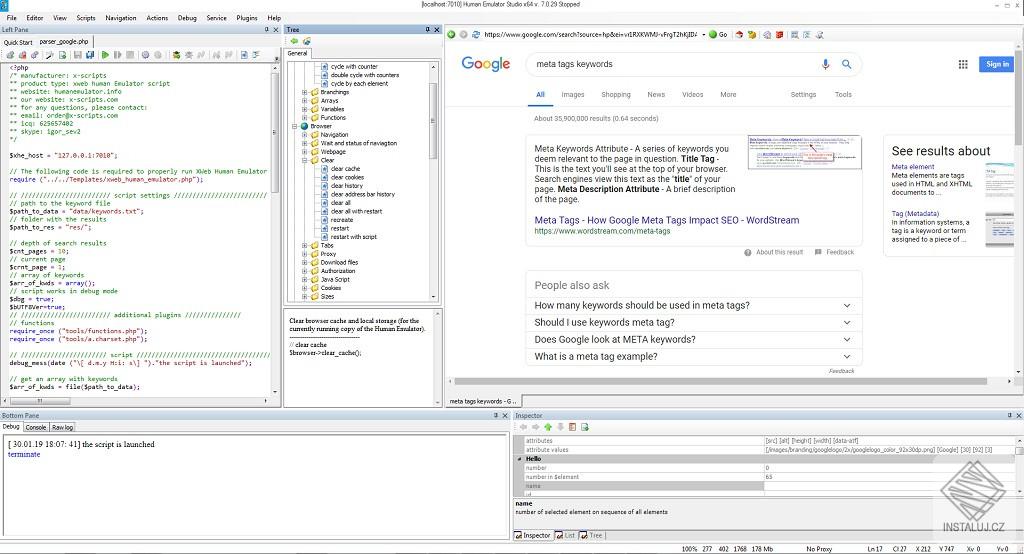Open the Debug menu
Viewport: 1024px width, 554px height.
pos(187,18)
